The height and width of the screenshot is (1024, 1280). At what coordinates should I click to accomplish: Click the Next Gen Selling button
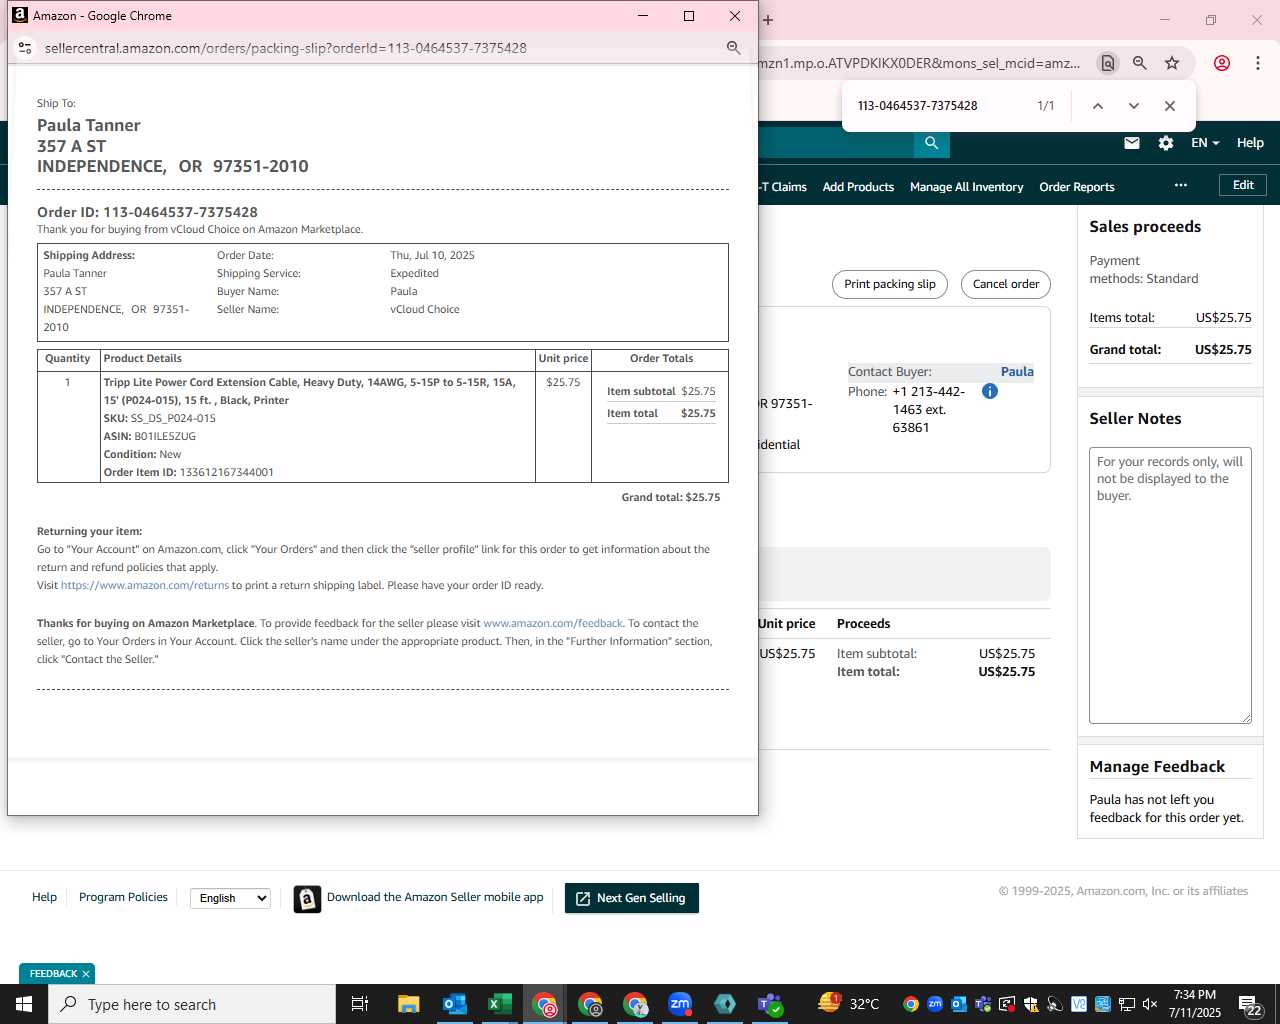[632, 898]
